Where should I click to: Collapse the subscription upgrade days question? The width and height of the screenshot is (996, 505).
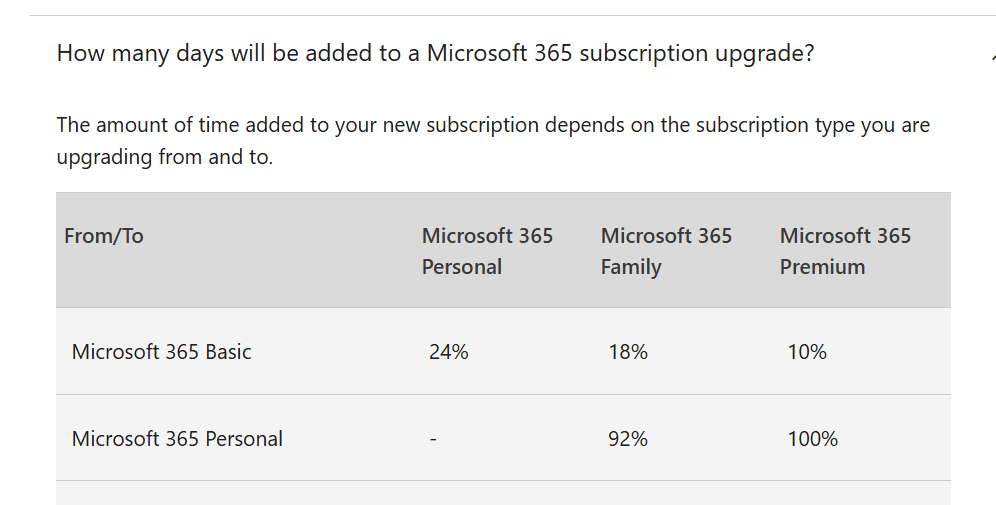tap(435, 53)
